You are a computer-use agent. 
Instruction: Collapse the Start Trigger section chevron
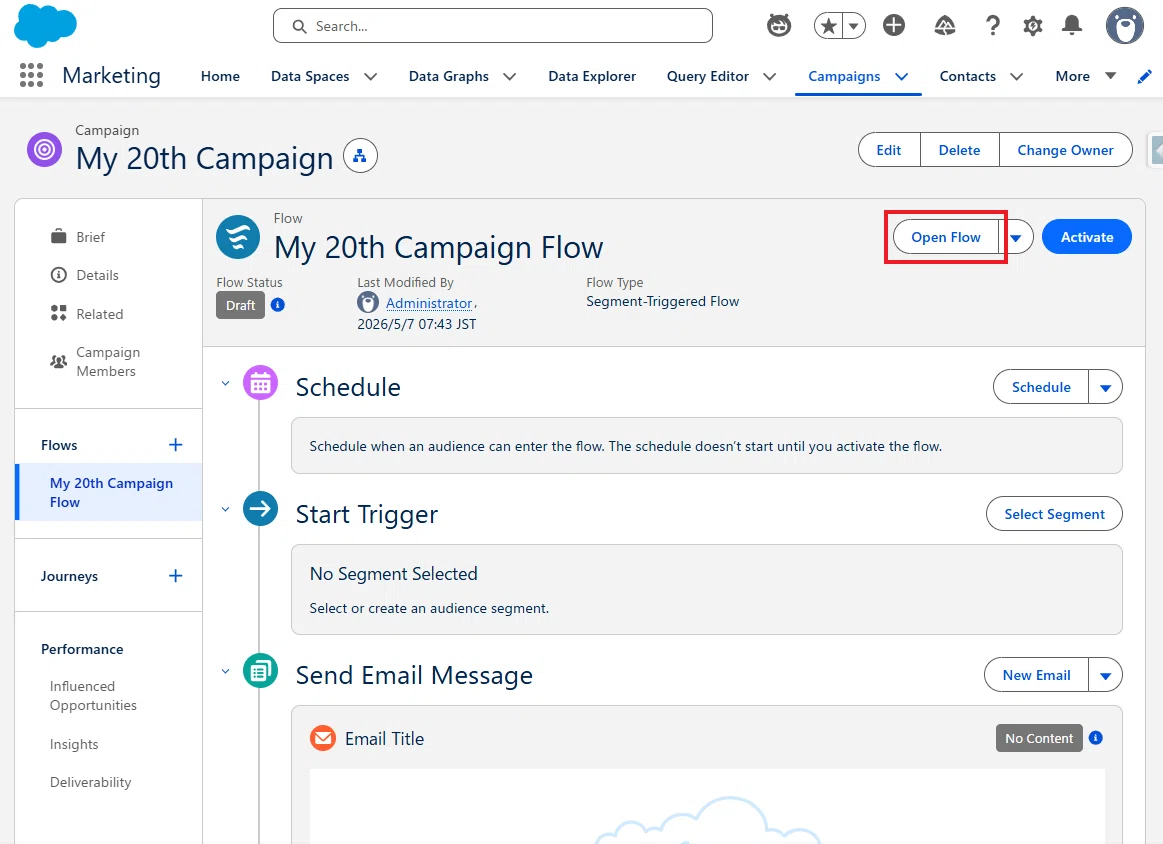point(225,509)
